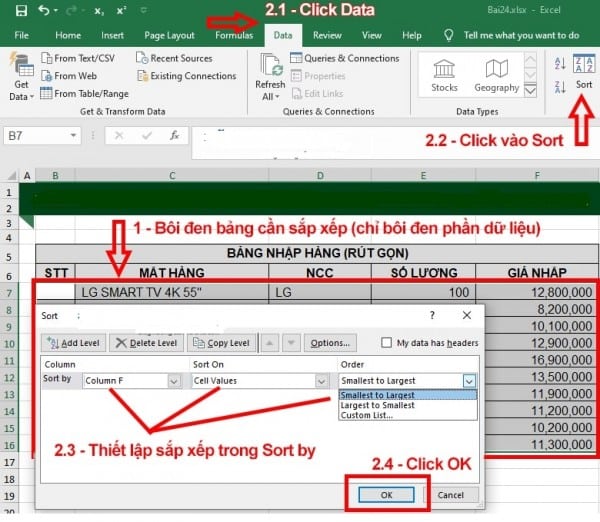
Task: Move sort level up arrow
Action: [269, 343]
